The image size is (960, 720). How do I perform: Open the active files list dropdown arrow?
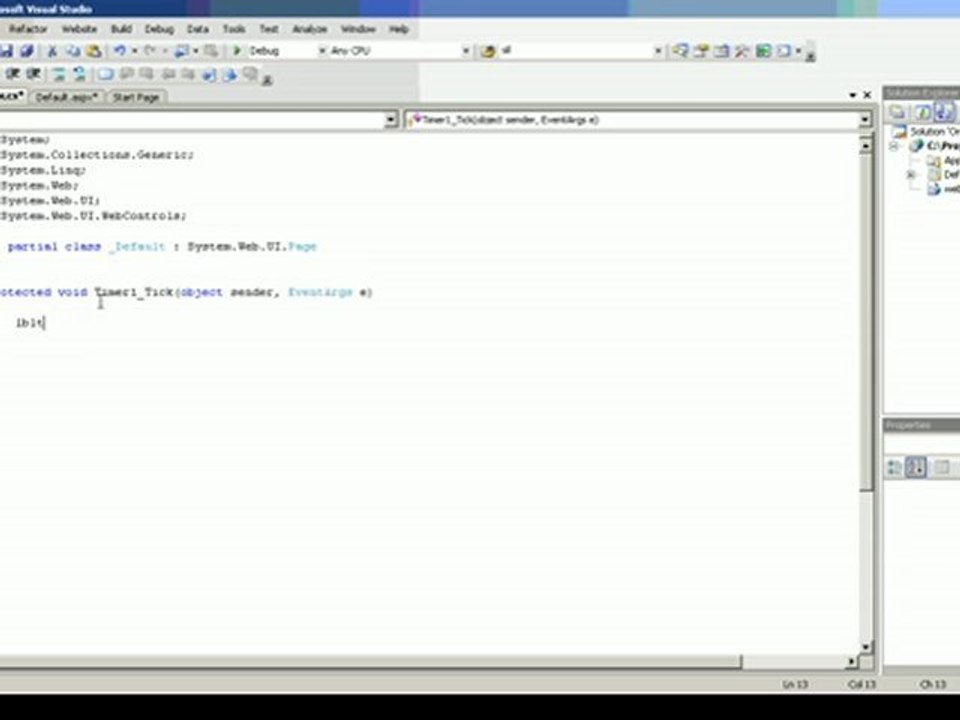point(853,96)
